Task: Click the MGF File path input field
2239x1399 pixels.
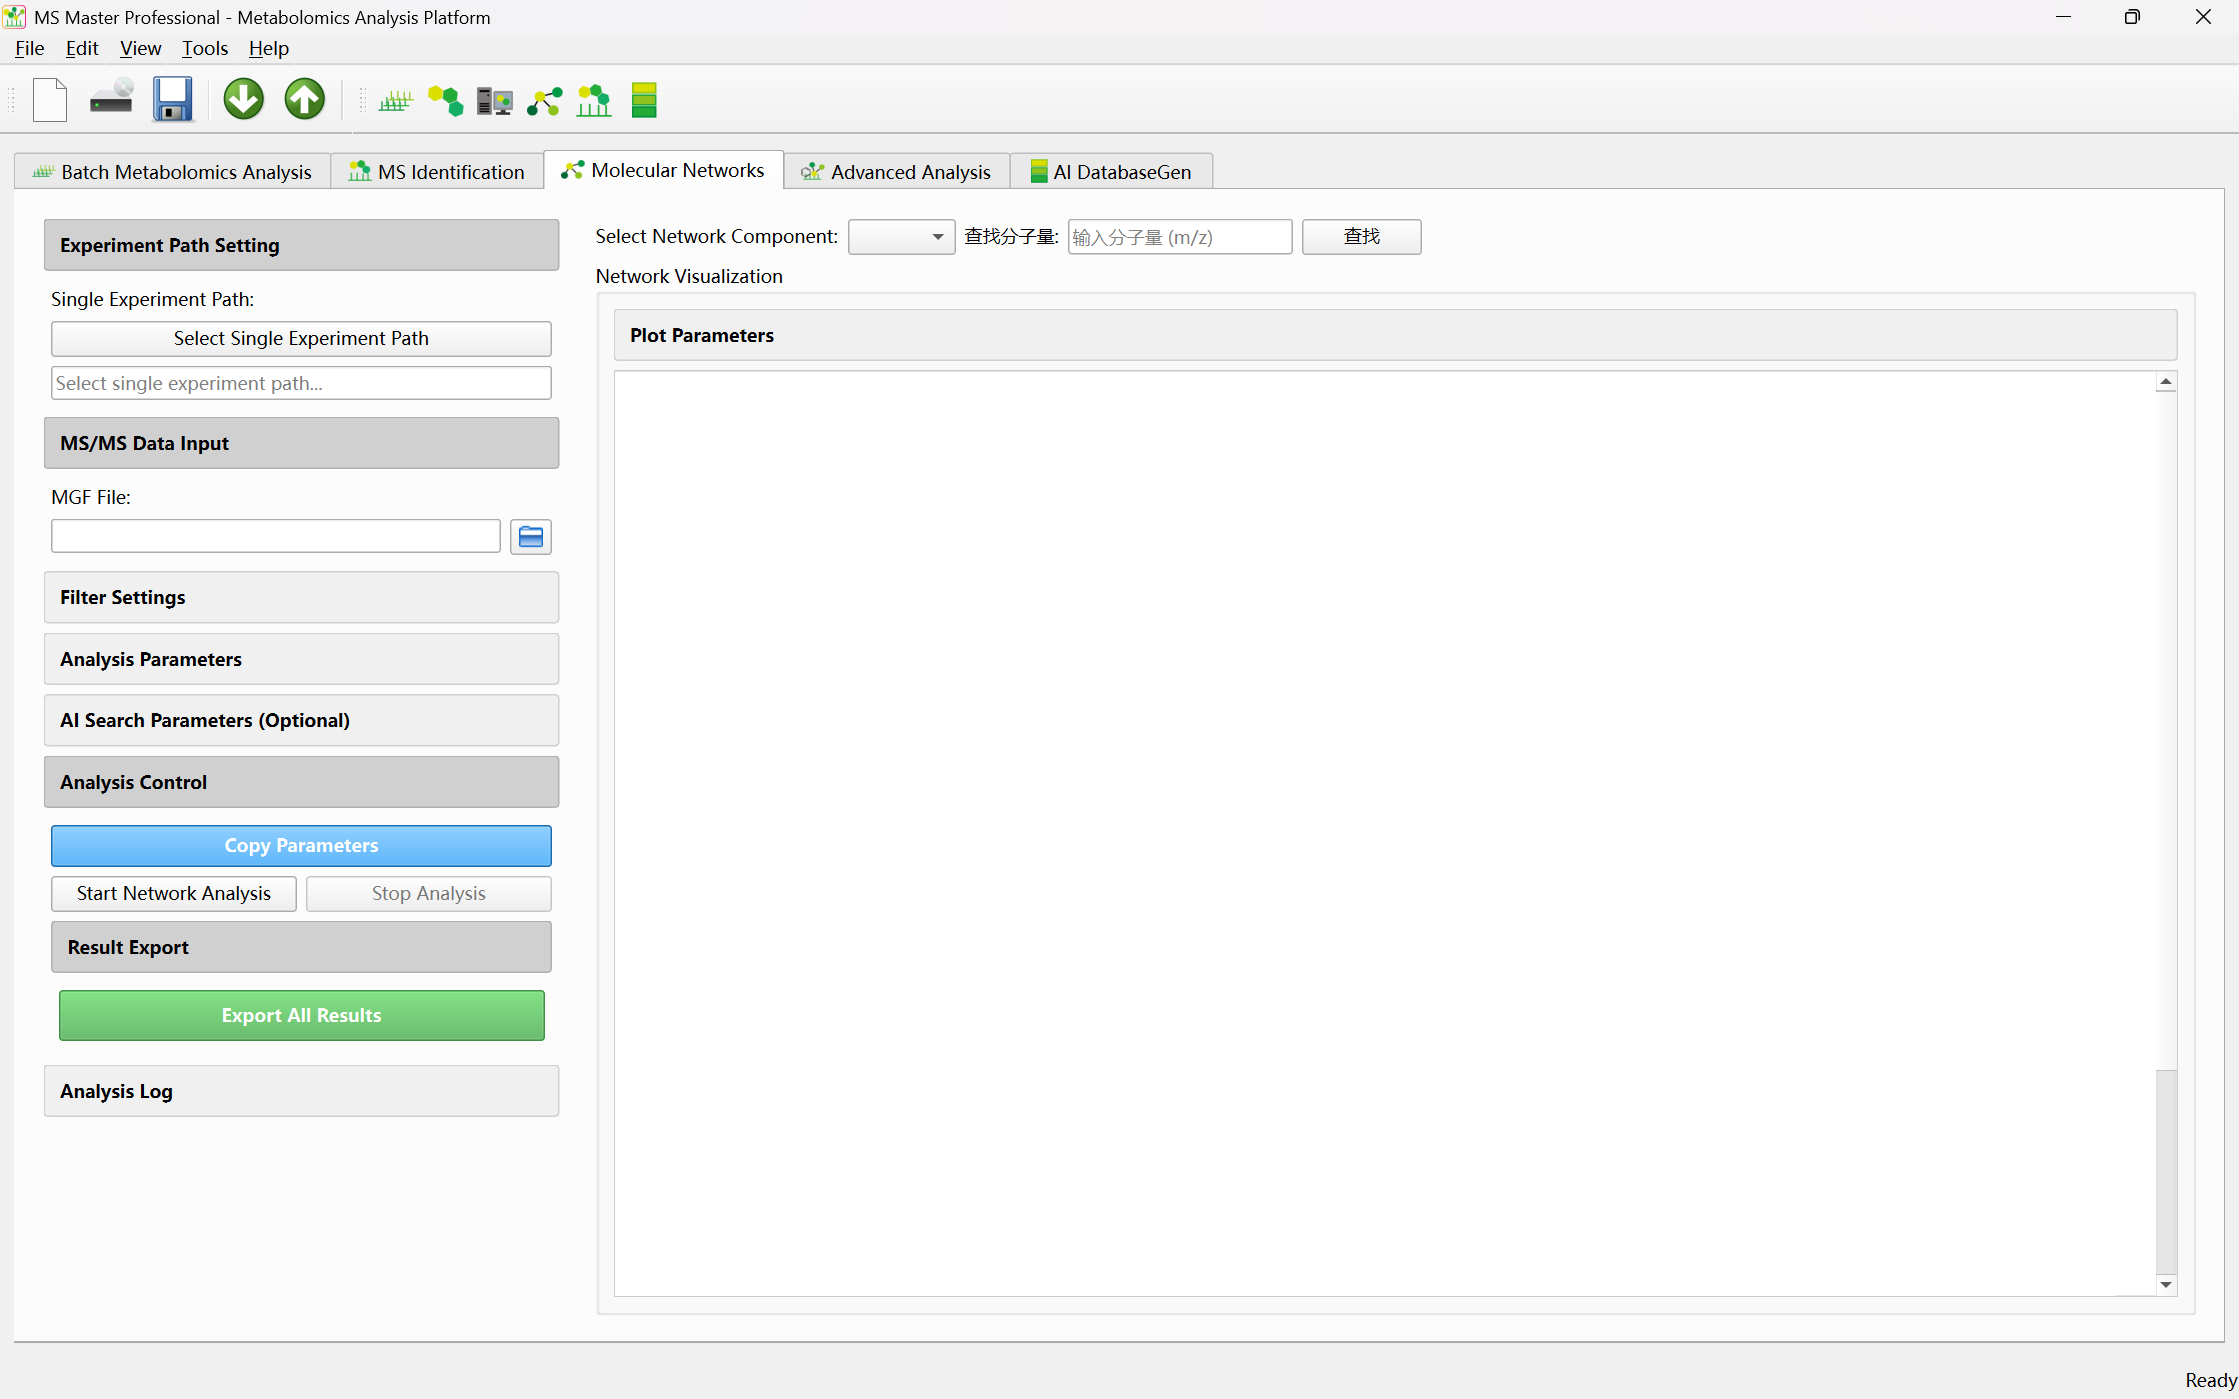Action: click(x=276, y=536)
